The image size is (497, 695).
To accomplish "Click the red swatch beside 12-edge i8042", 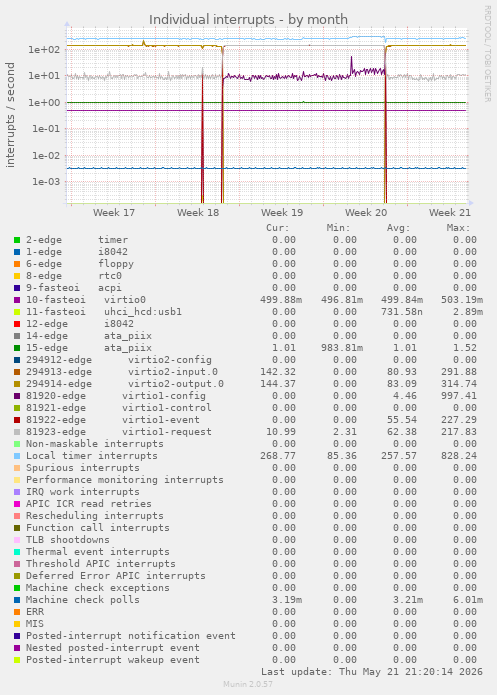I will pos(17,324).
